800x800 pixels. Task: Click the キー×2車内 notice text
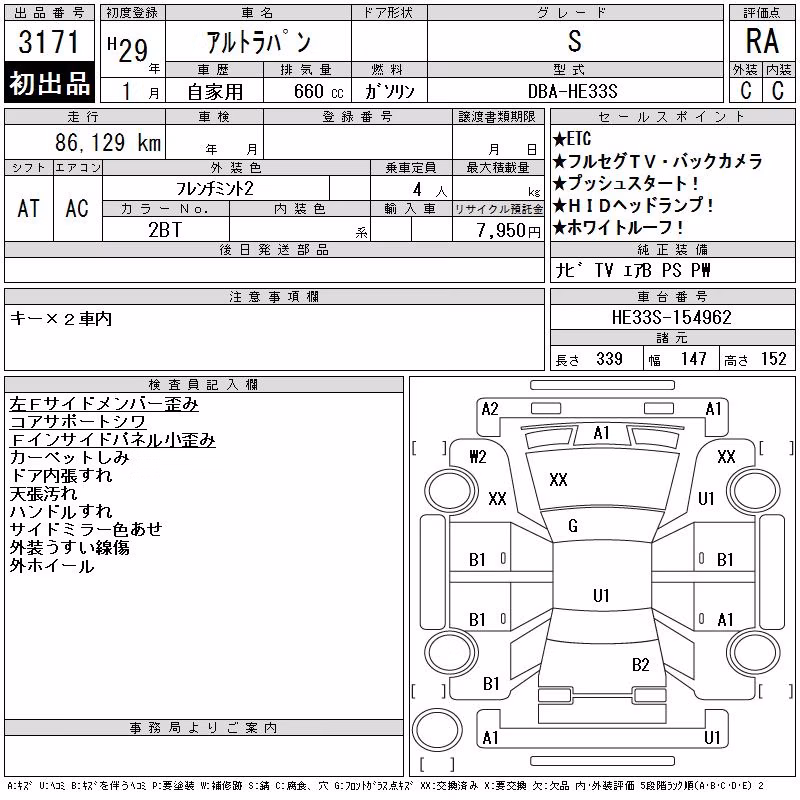(x=61, y=319)
